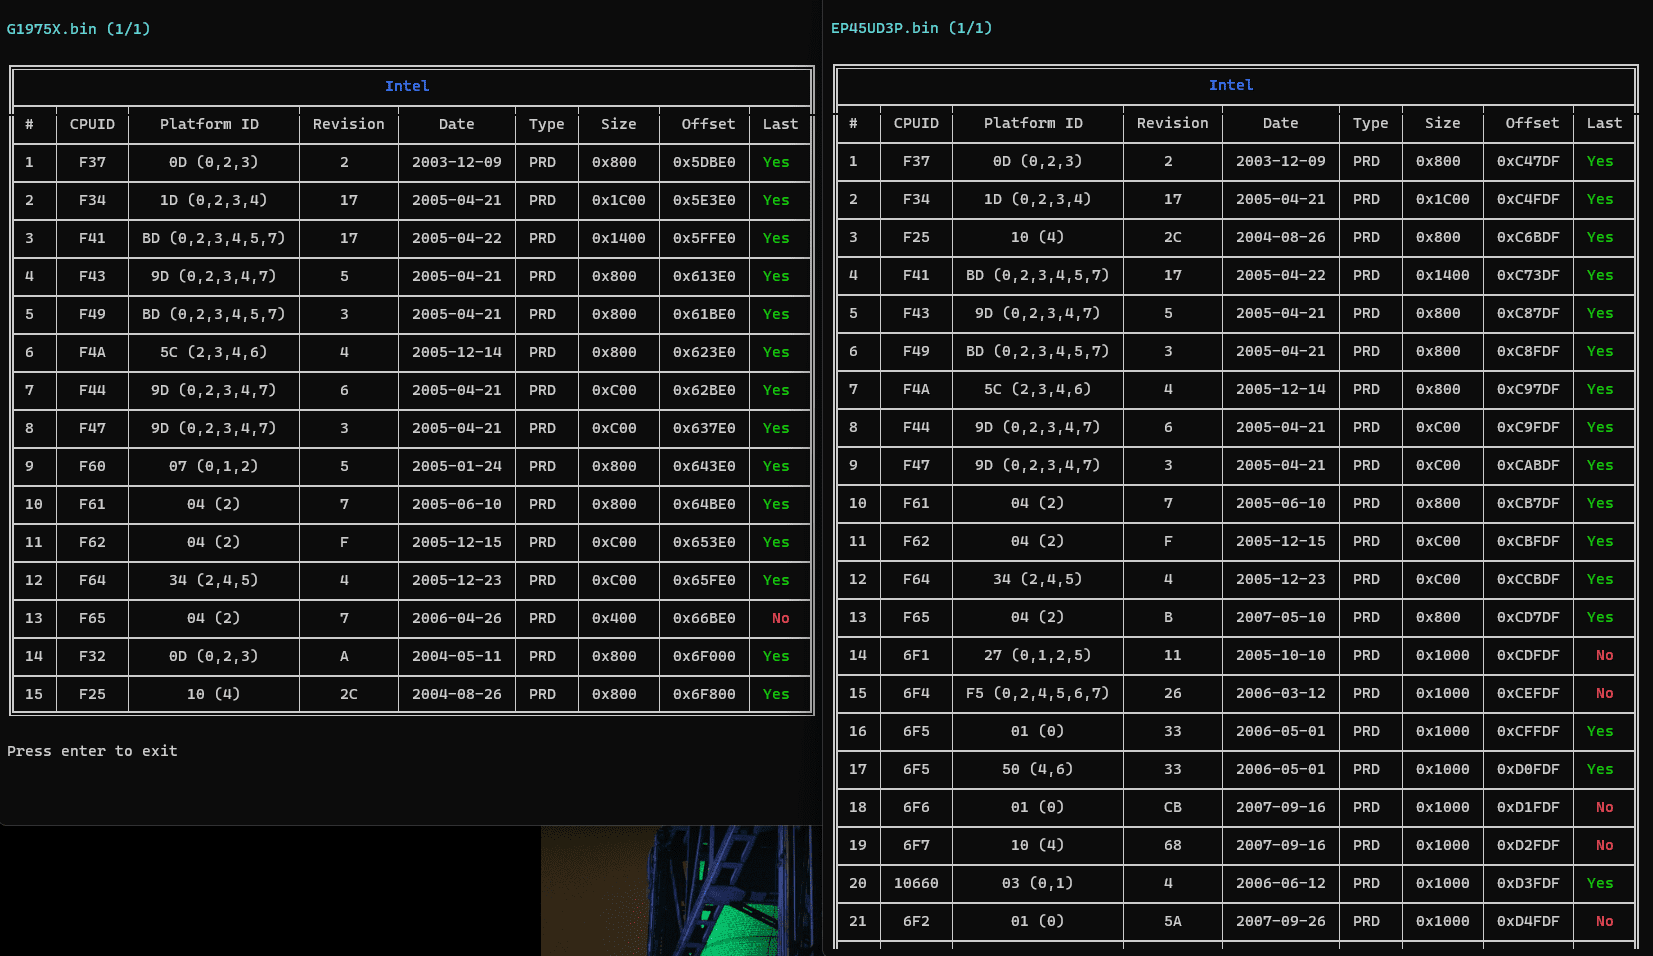
Task: Click the date 2006-03-12
Action: point(1281,693)
